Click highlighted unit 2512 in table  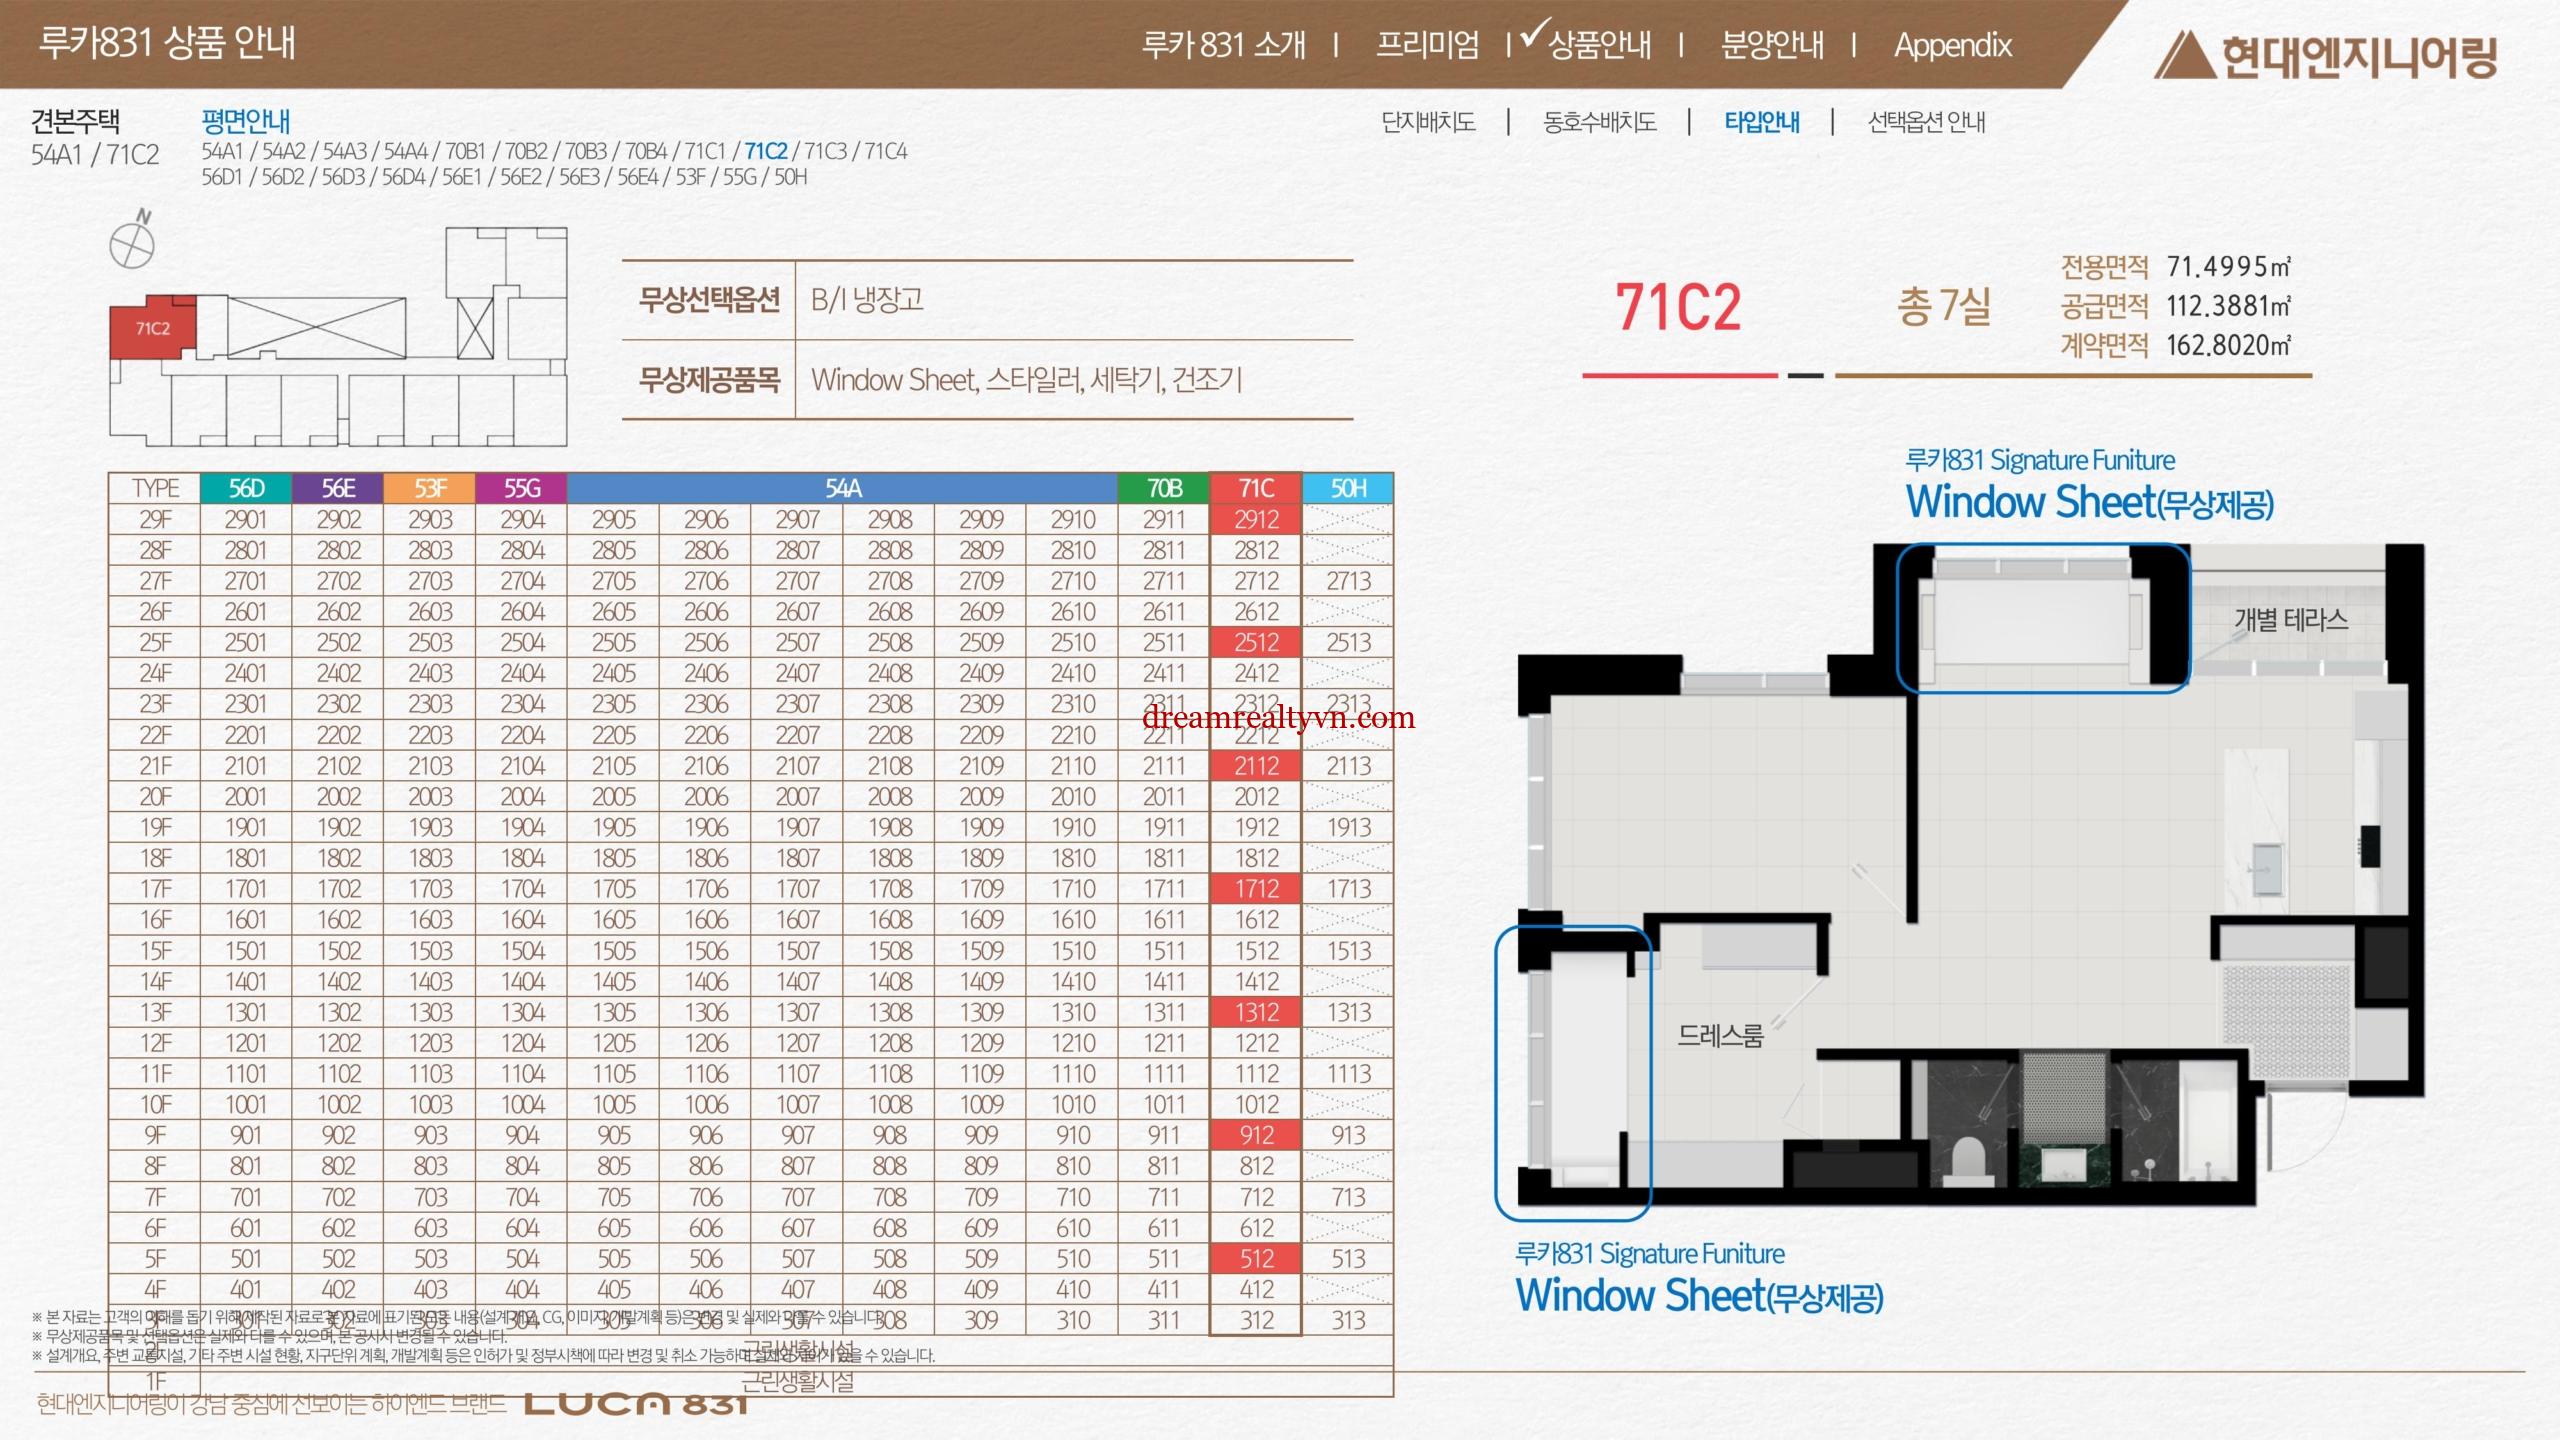[x=1256, y=643]
